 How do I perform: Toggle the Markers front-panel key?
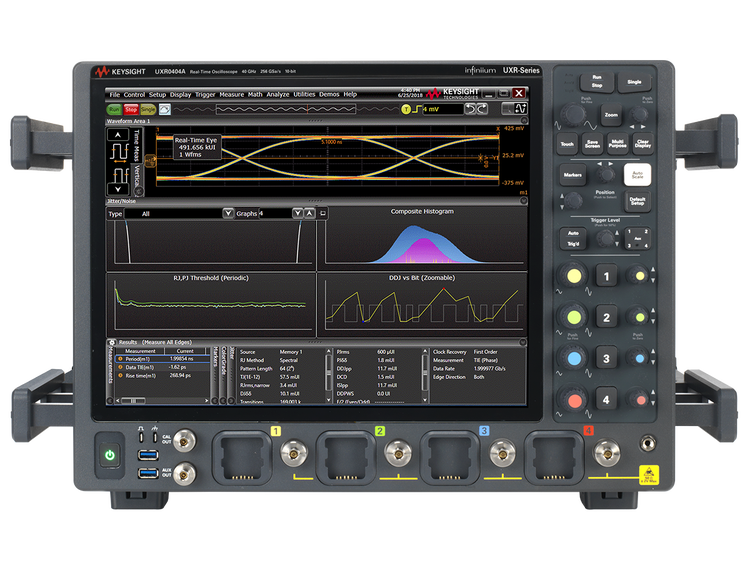[x=573, y=175]
